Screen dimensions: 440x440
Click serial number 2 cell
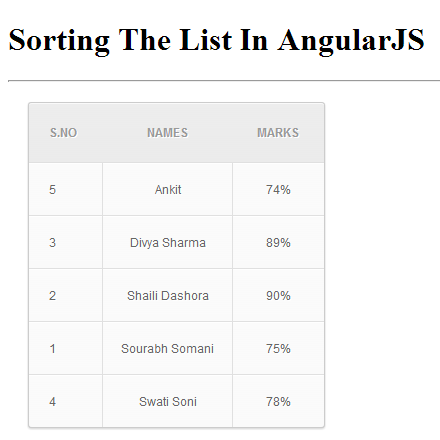click(66, 295)
